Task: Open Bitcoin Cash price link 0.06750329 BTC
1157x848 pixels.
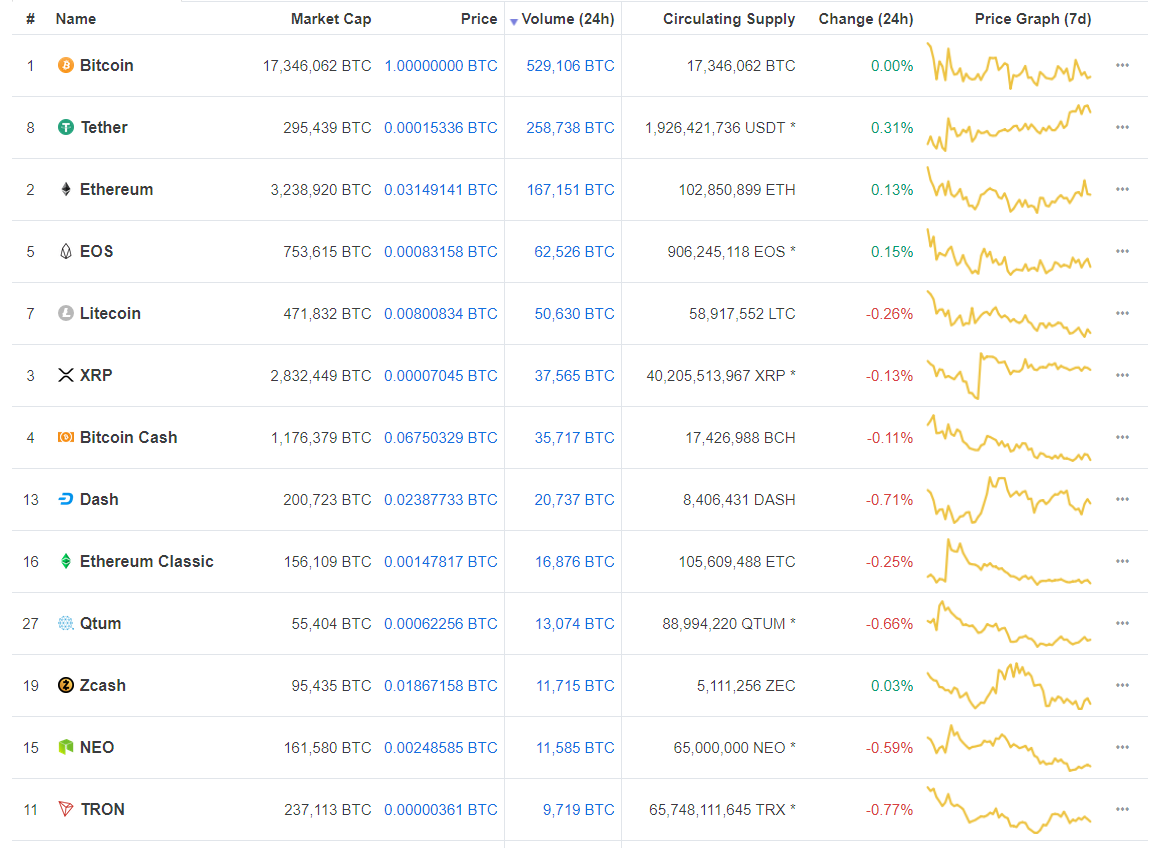Action: click(440, 438)
